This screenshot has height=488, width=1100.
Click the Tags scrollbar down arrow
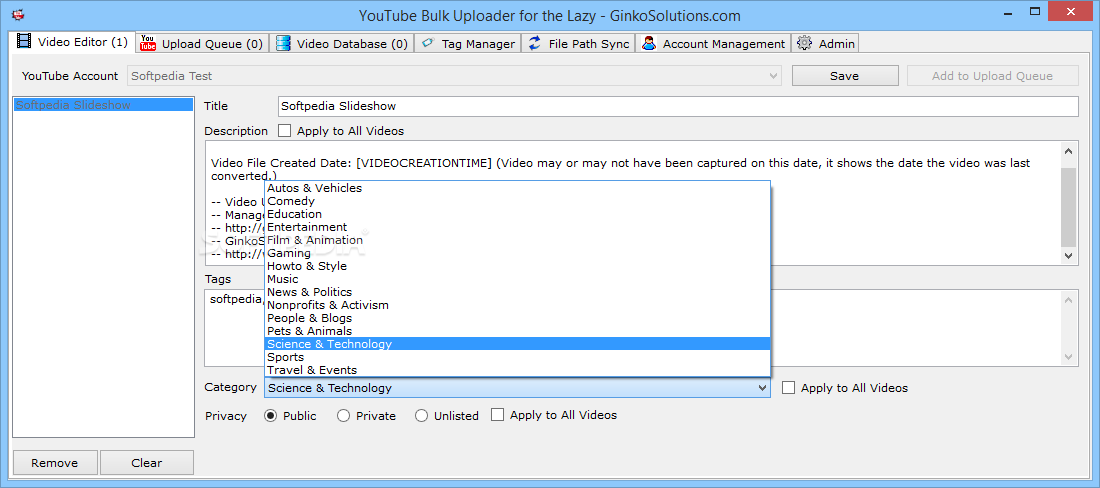(x=1068, y=356)
